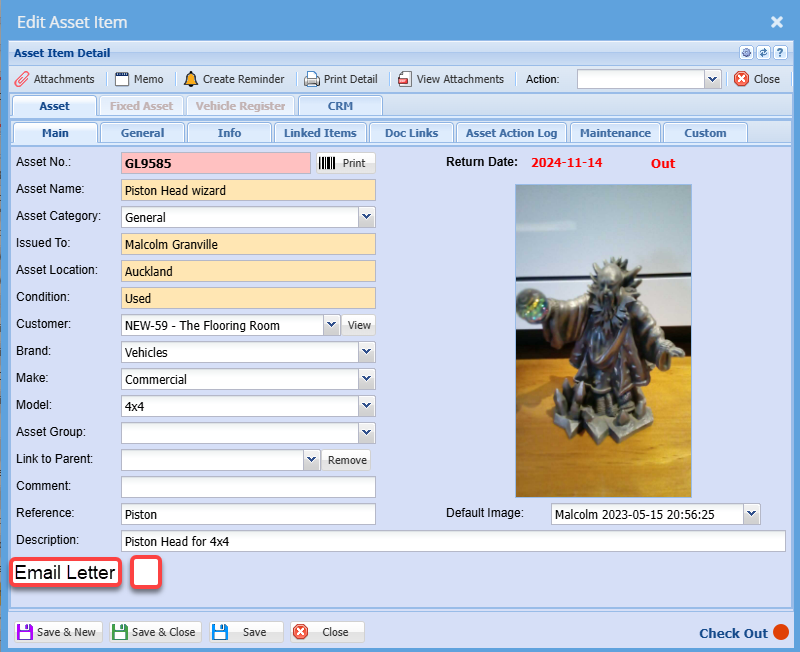Viewport: 800px width, 652px height.
Task: Click Remove next to Link to Parent
Action: (x=347, y=460)
